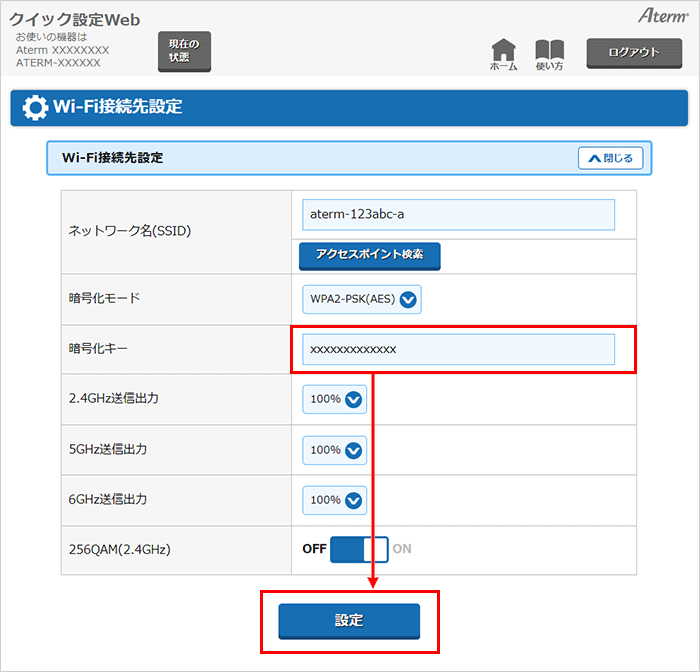Collapse the section with 閉じる
The image size is (700, 672).
[x=610, y=158]
